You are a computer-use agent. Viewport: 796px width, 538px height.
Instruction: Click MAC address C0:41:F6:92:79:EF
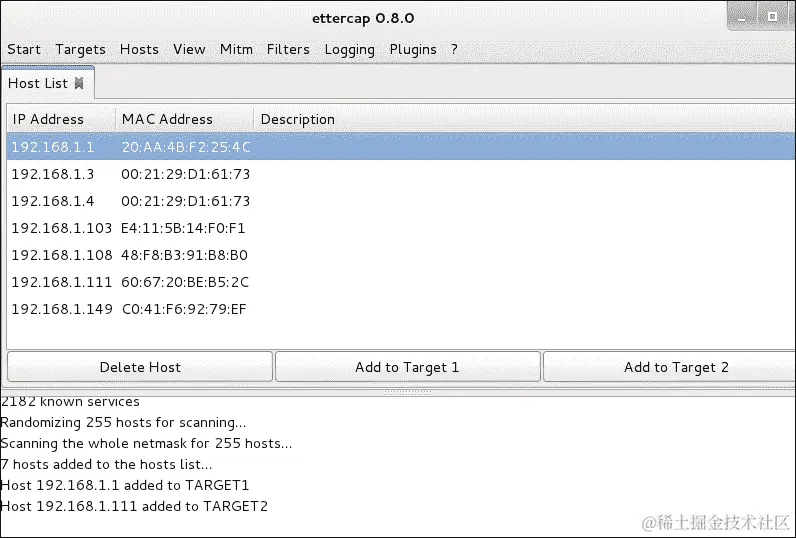pyautogui.click(x=184, y=309)
